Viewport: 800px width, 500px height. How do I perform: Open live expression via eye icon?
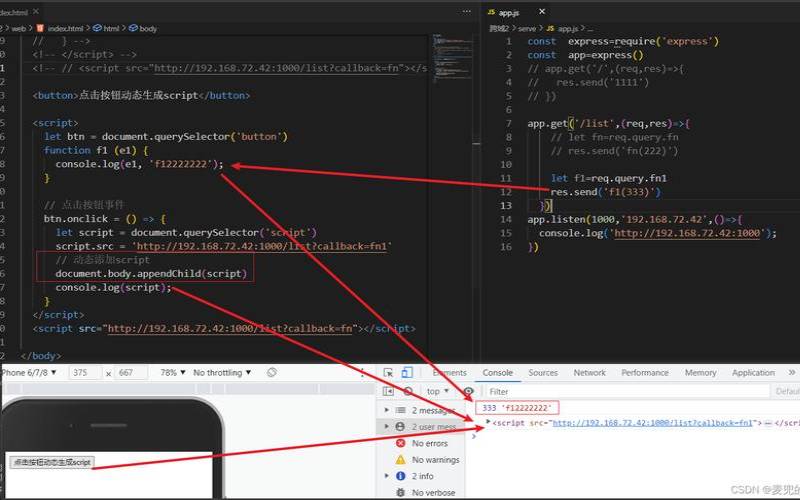coord(468,391)
